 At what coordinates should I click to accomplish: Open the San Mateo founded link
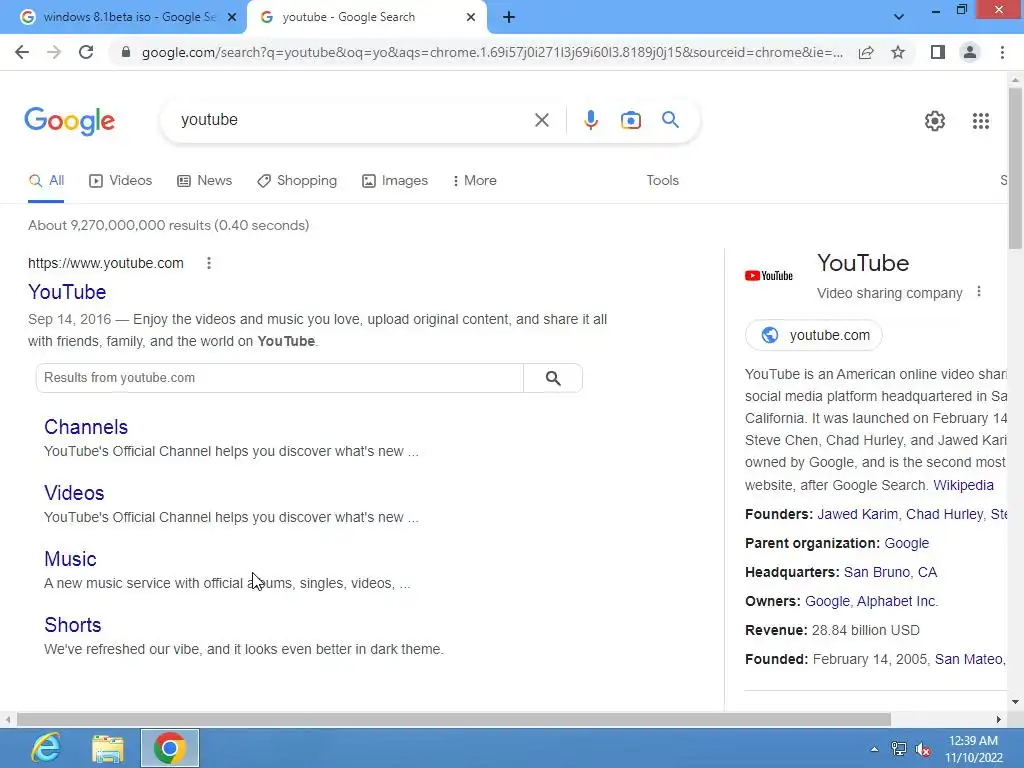click(x=969, y=660)
